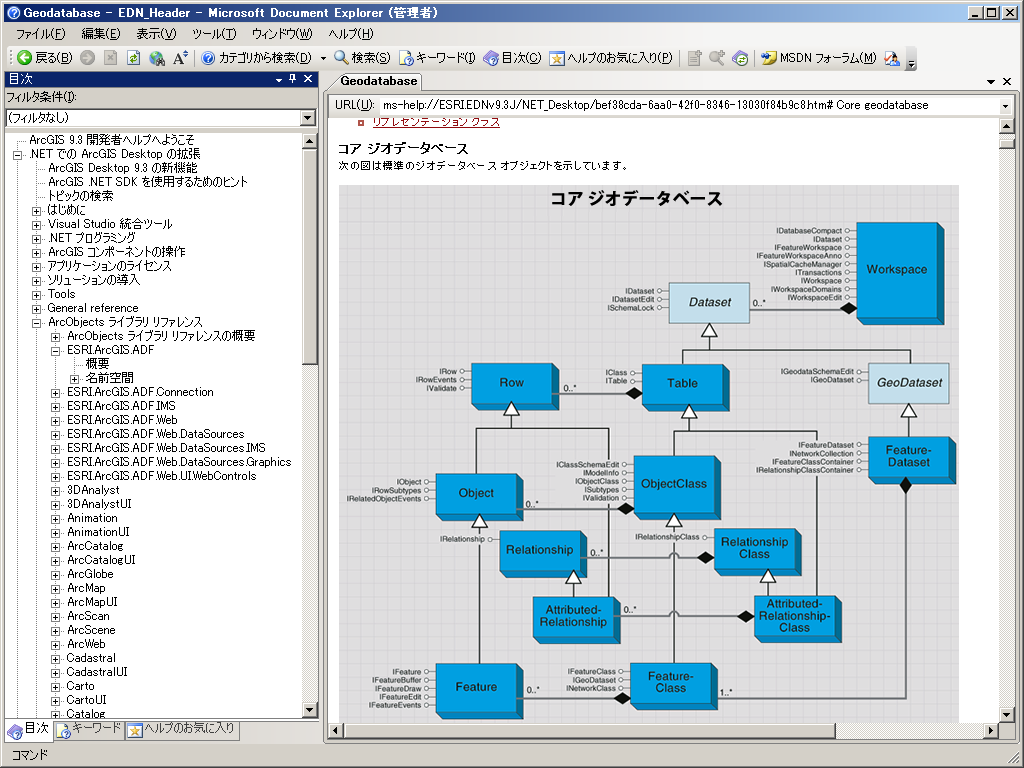Toggle auto-hide pin on the 目次 panel
Viewport: 1024px width, 768px height.
click(293, 79)
